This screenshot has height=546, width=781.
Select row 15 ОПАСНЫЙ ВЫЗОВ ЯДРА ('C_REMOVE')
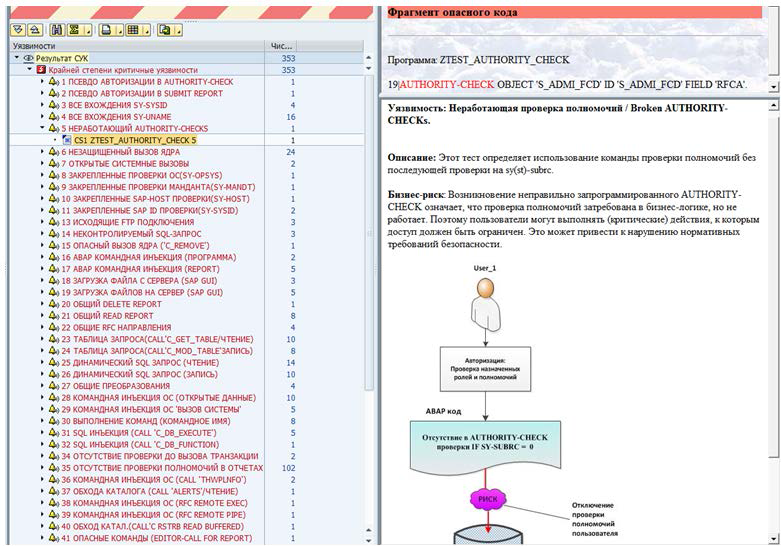187,245
